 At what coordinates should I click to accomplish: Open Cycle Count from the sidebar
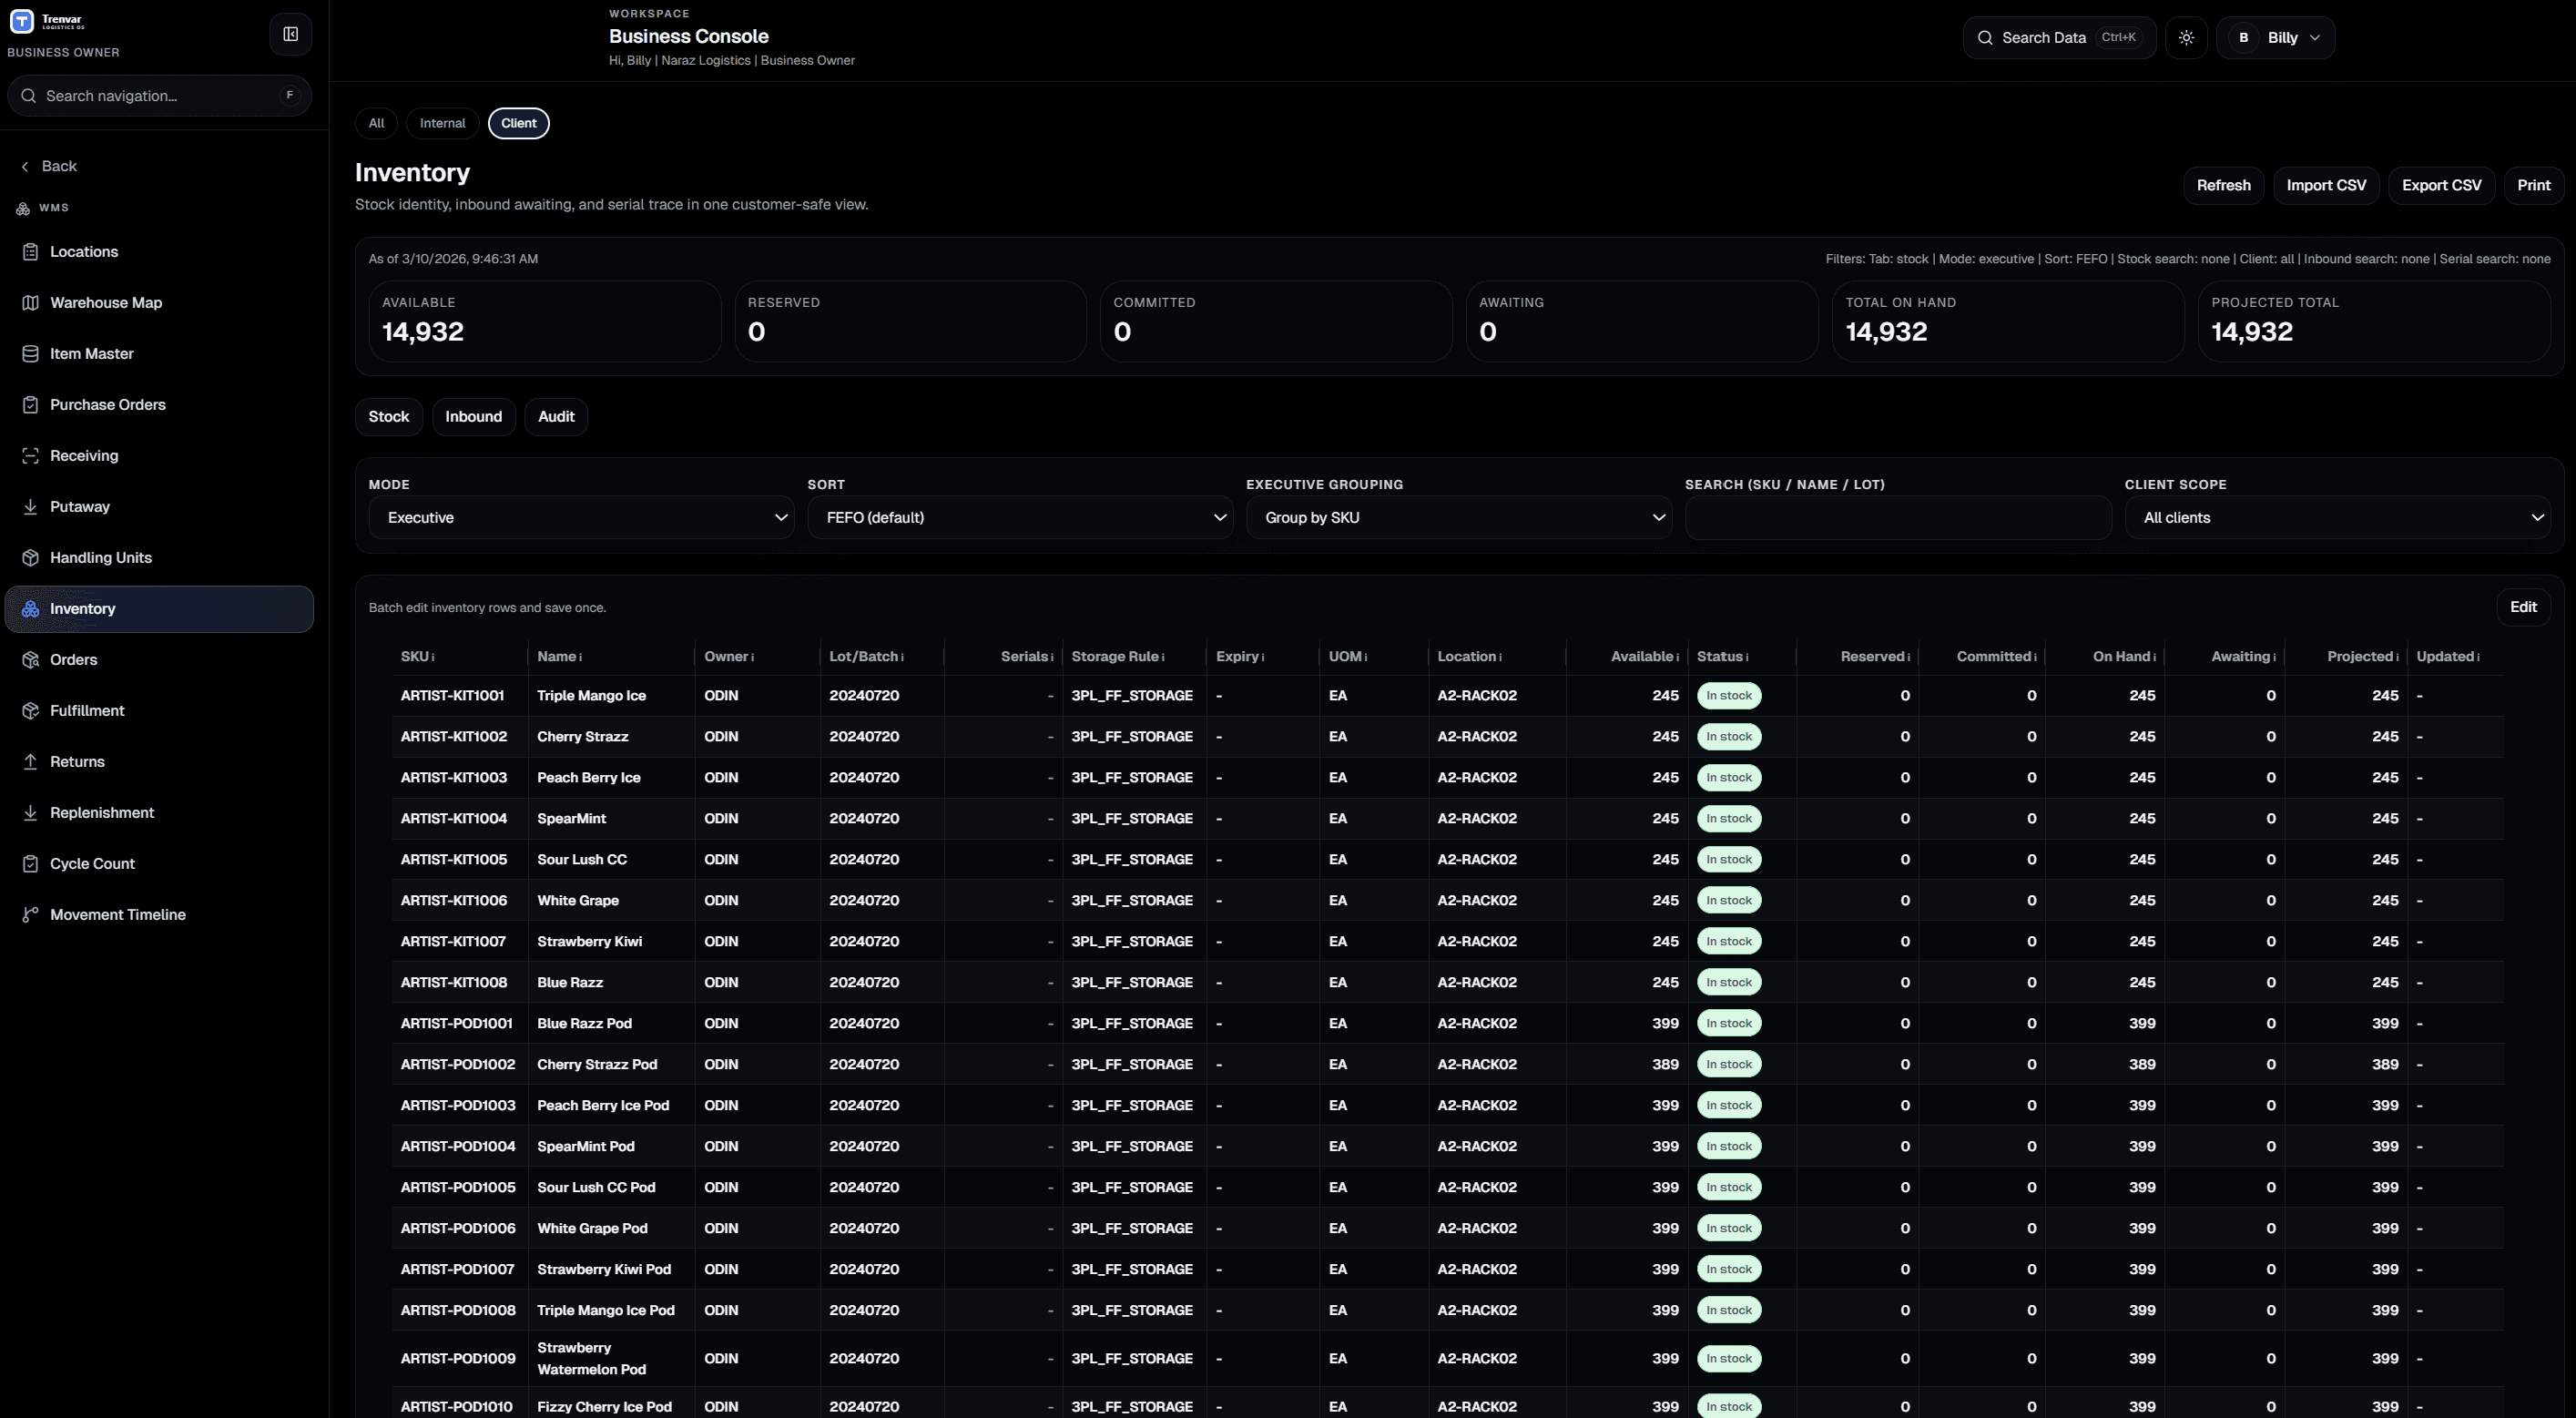click(92, 863)
